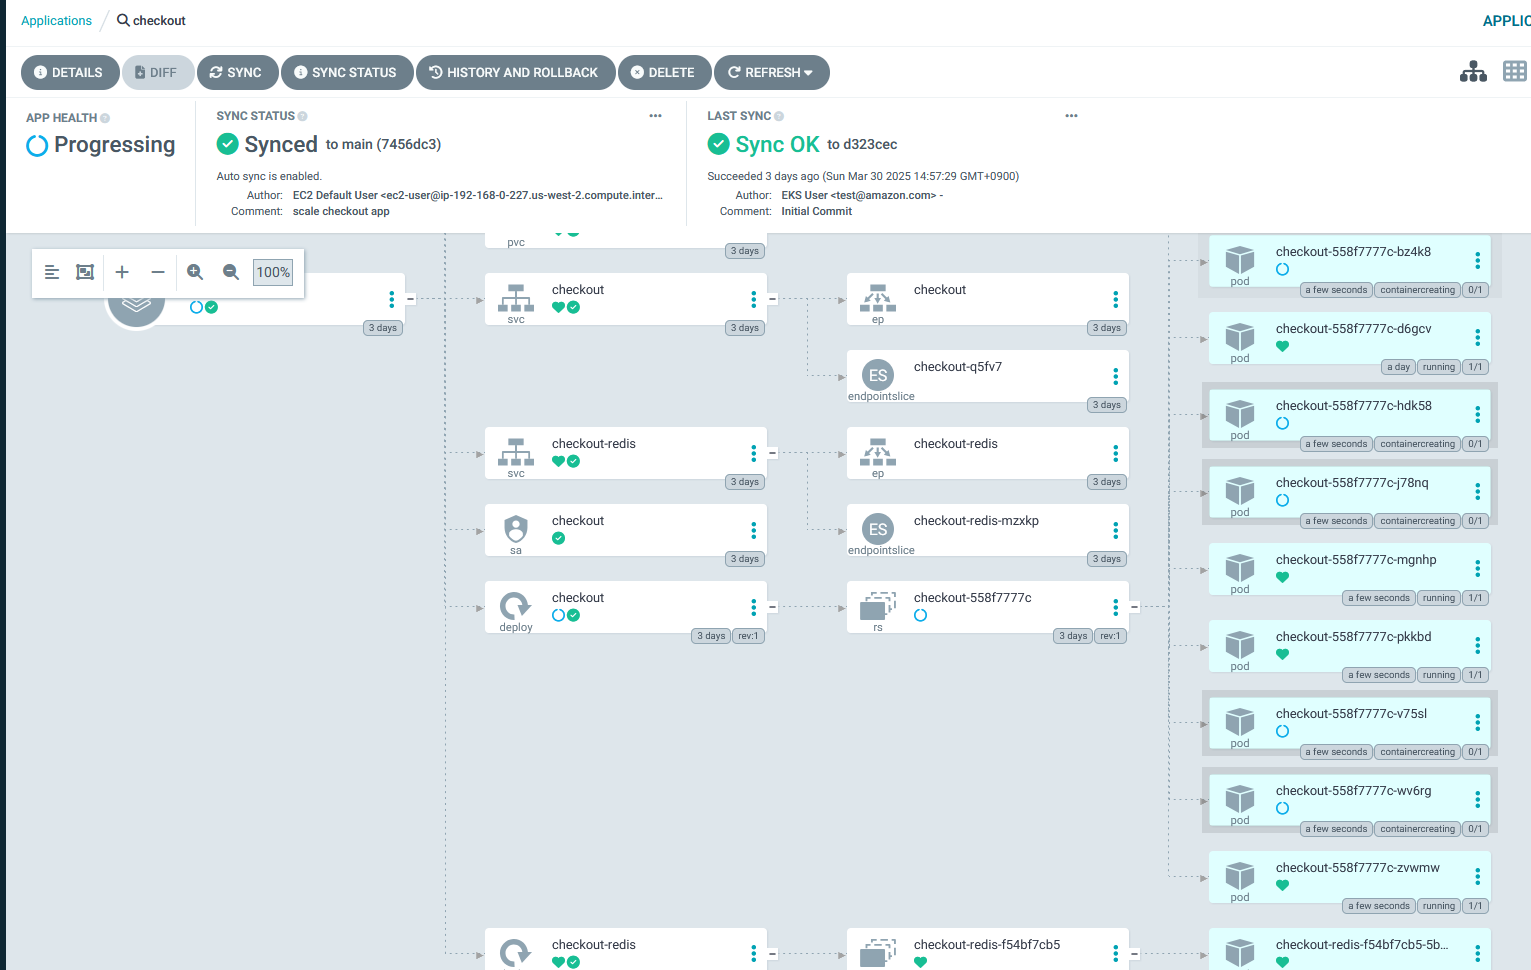Click the 'to d323cec' revision link
This screenshot has width=1531, height=970.
tap(862, 145)
